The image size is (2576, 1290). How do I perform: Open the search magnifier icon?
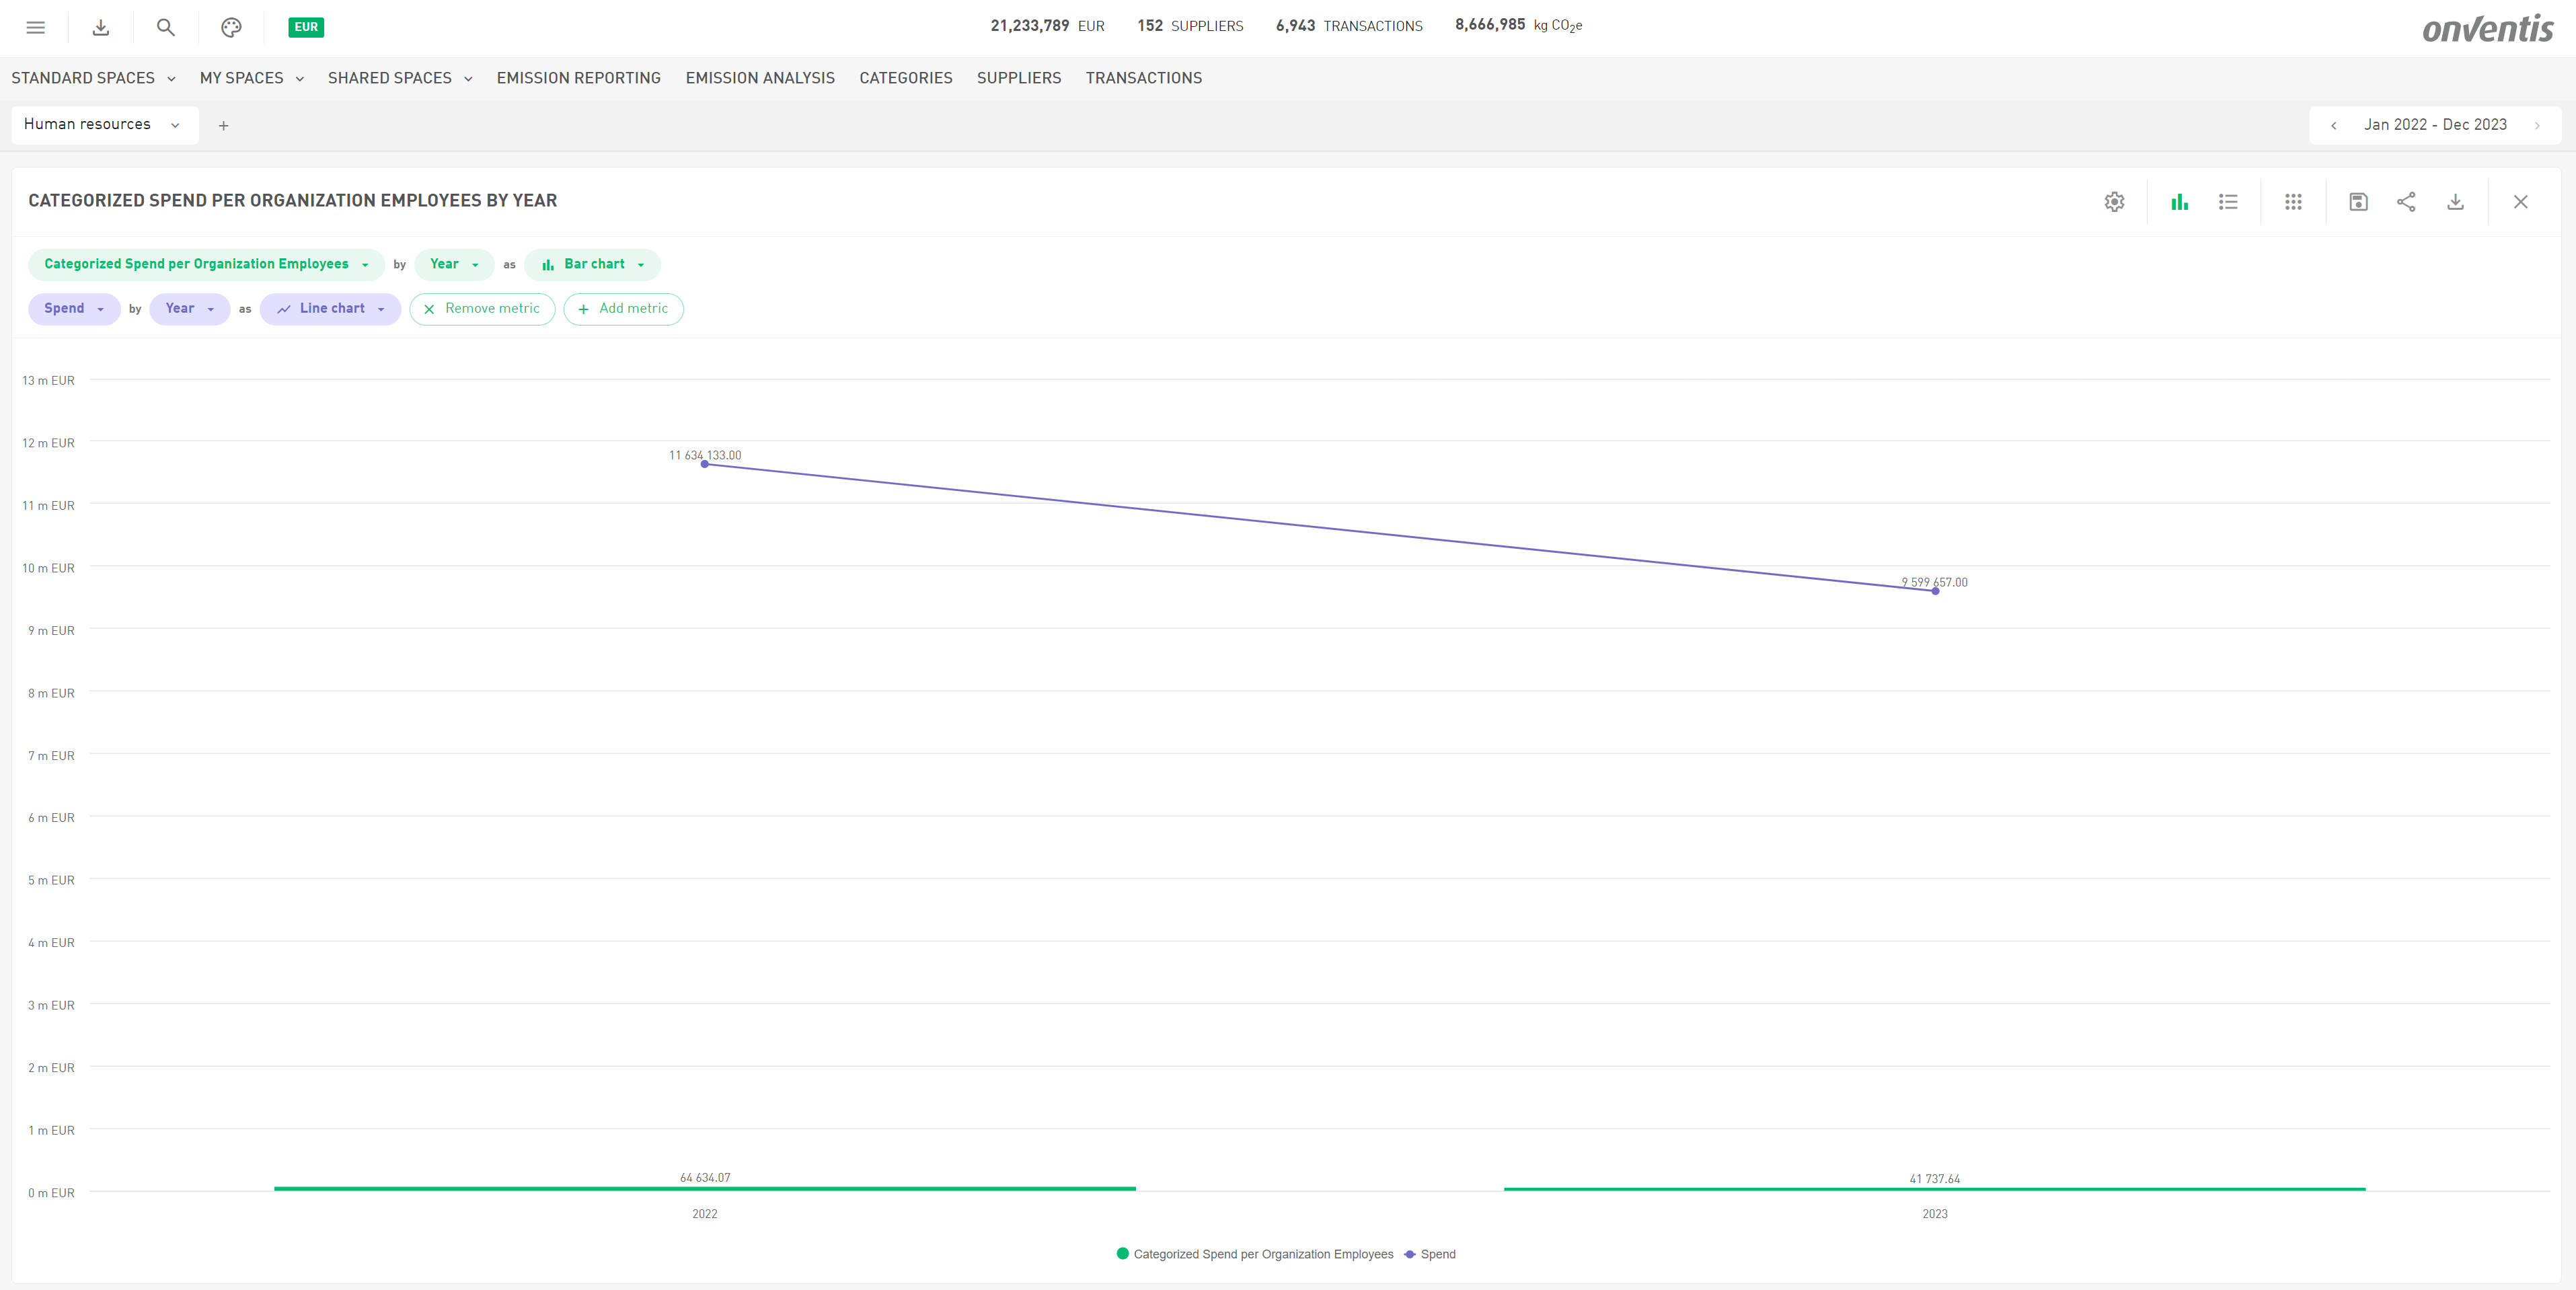166,27
